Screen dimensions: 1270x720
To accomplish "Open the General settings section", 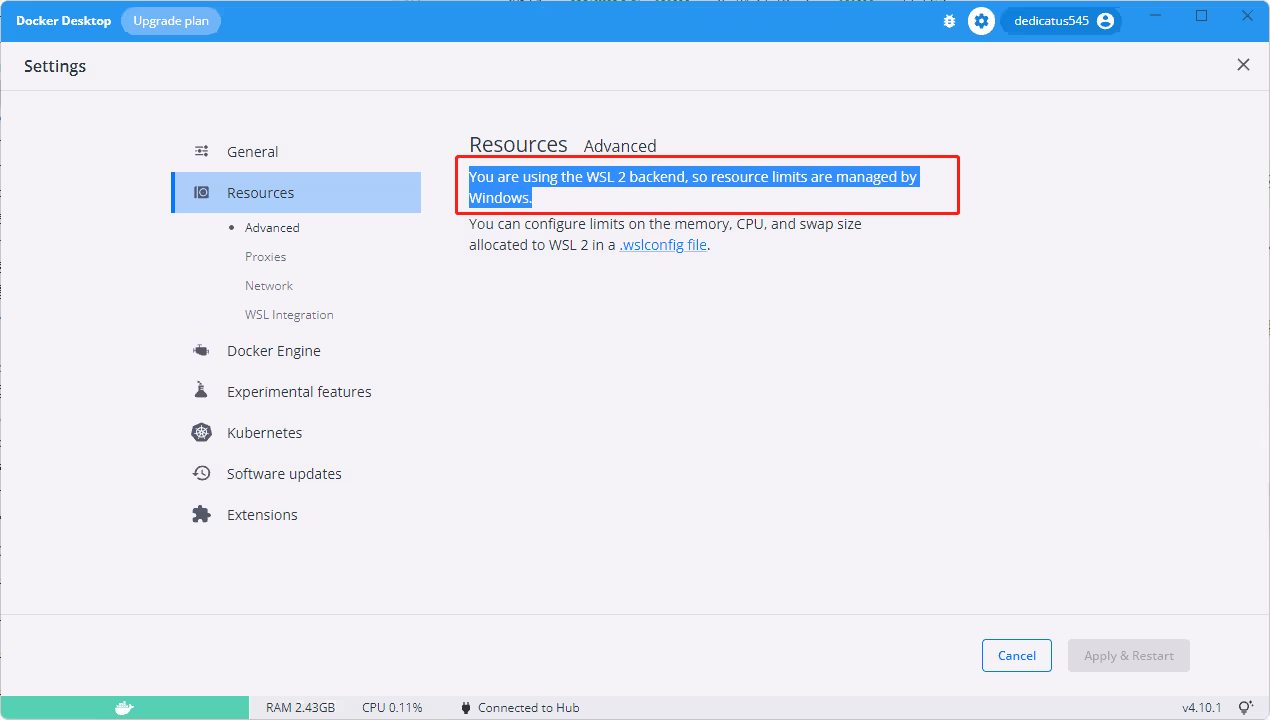I will [296, 152].
